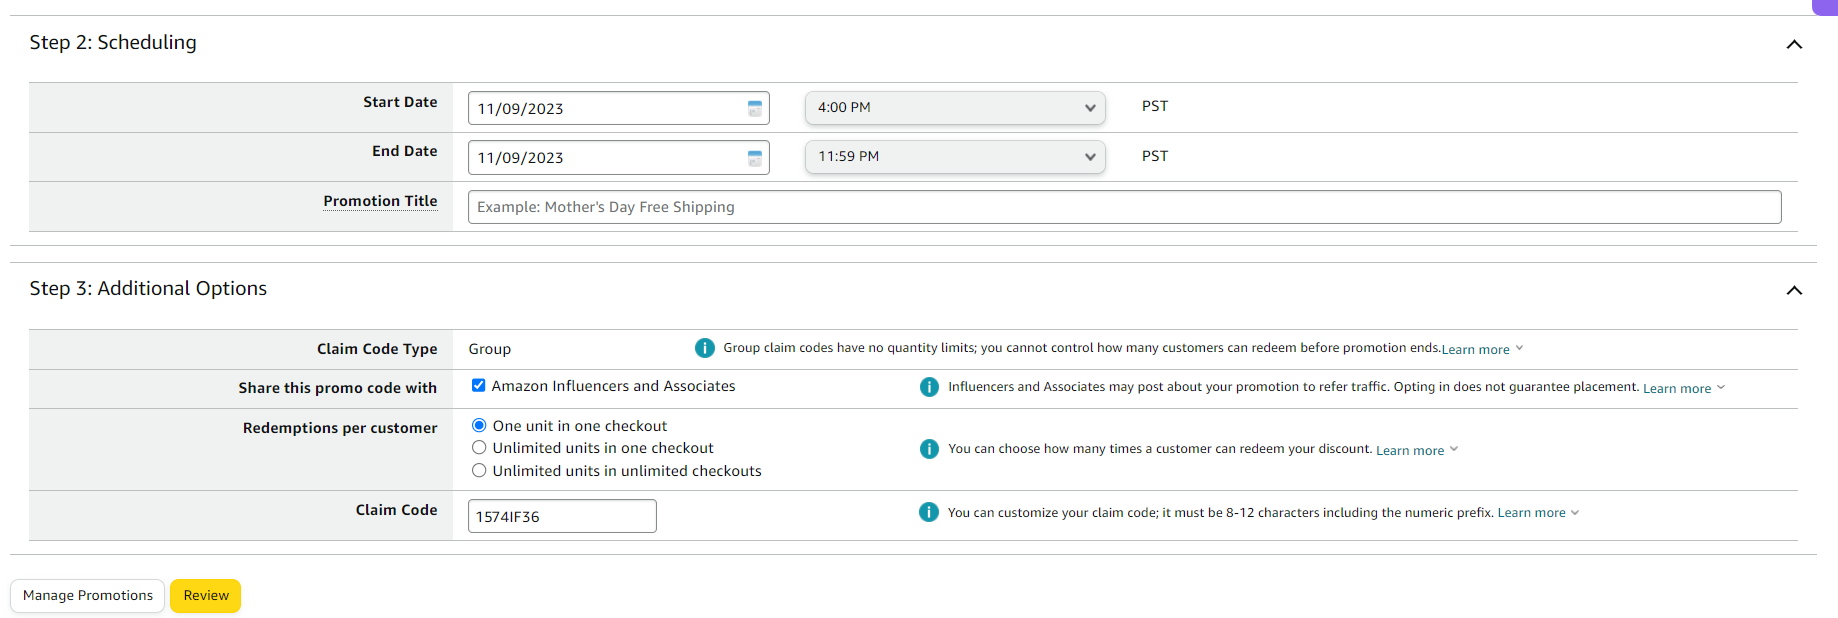The width and height of the screenshot is (1838, 618).
Task: Click the Claim Code Type info icon
Action: (x=705, y=348)
